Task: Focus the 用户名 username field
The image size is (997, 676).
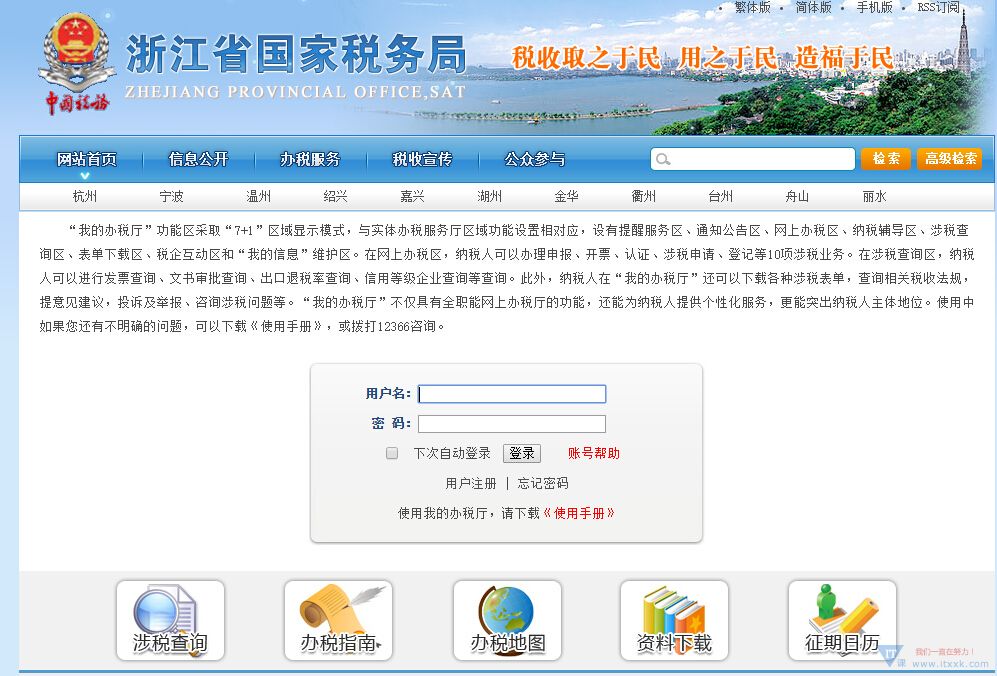Action: (512, 394)
